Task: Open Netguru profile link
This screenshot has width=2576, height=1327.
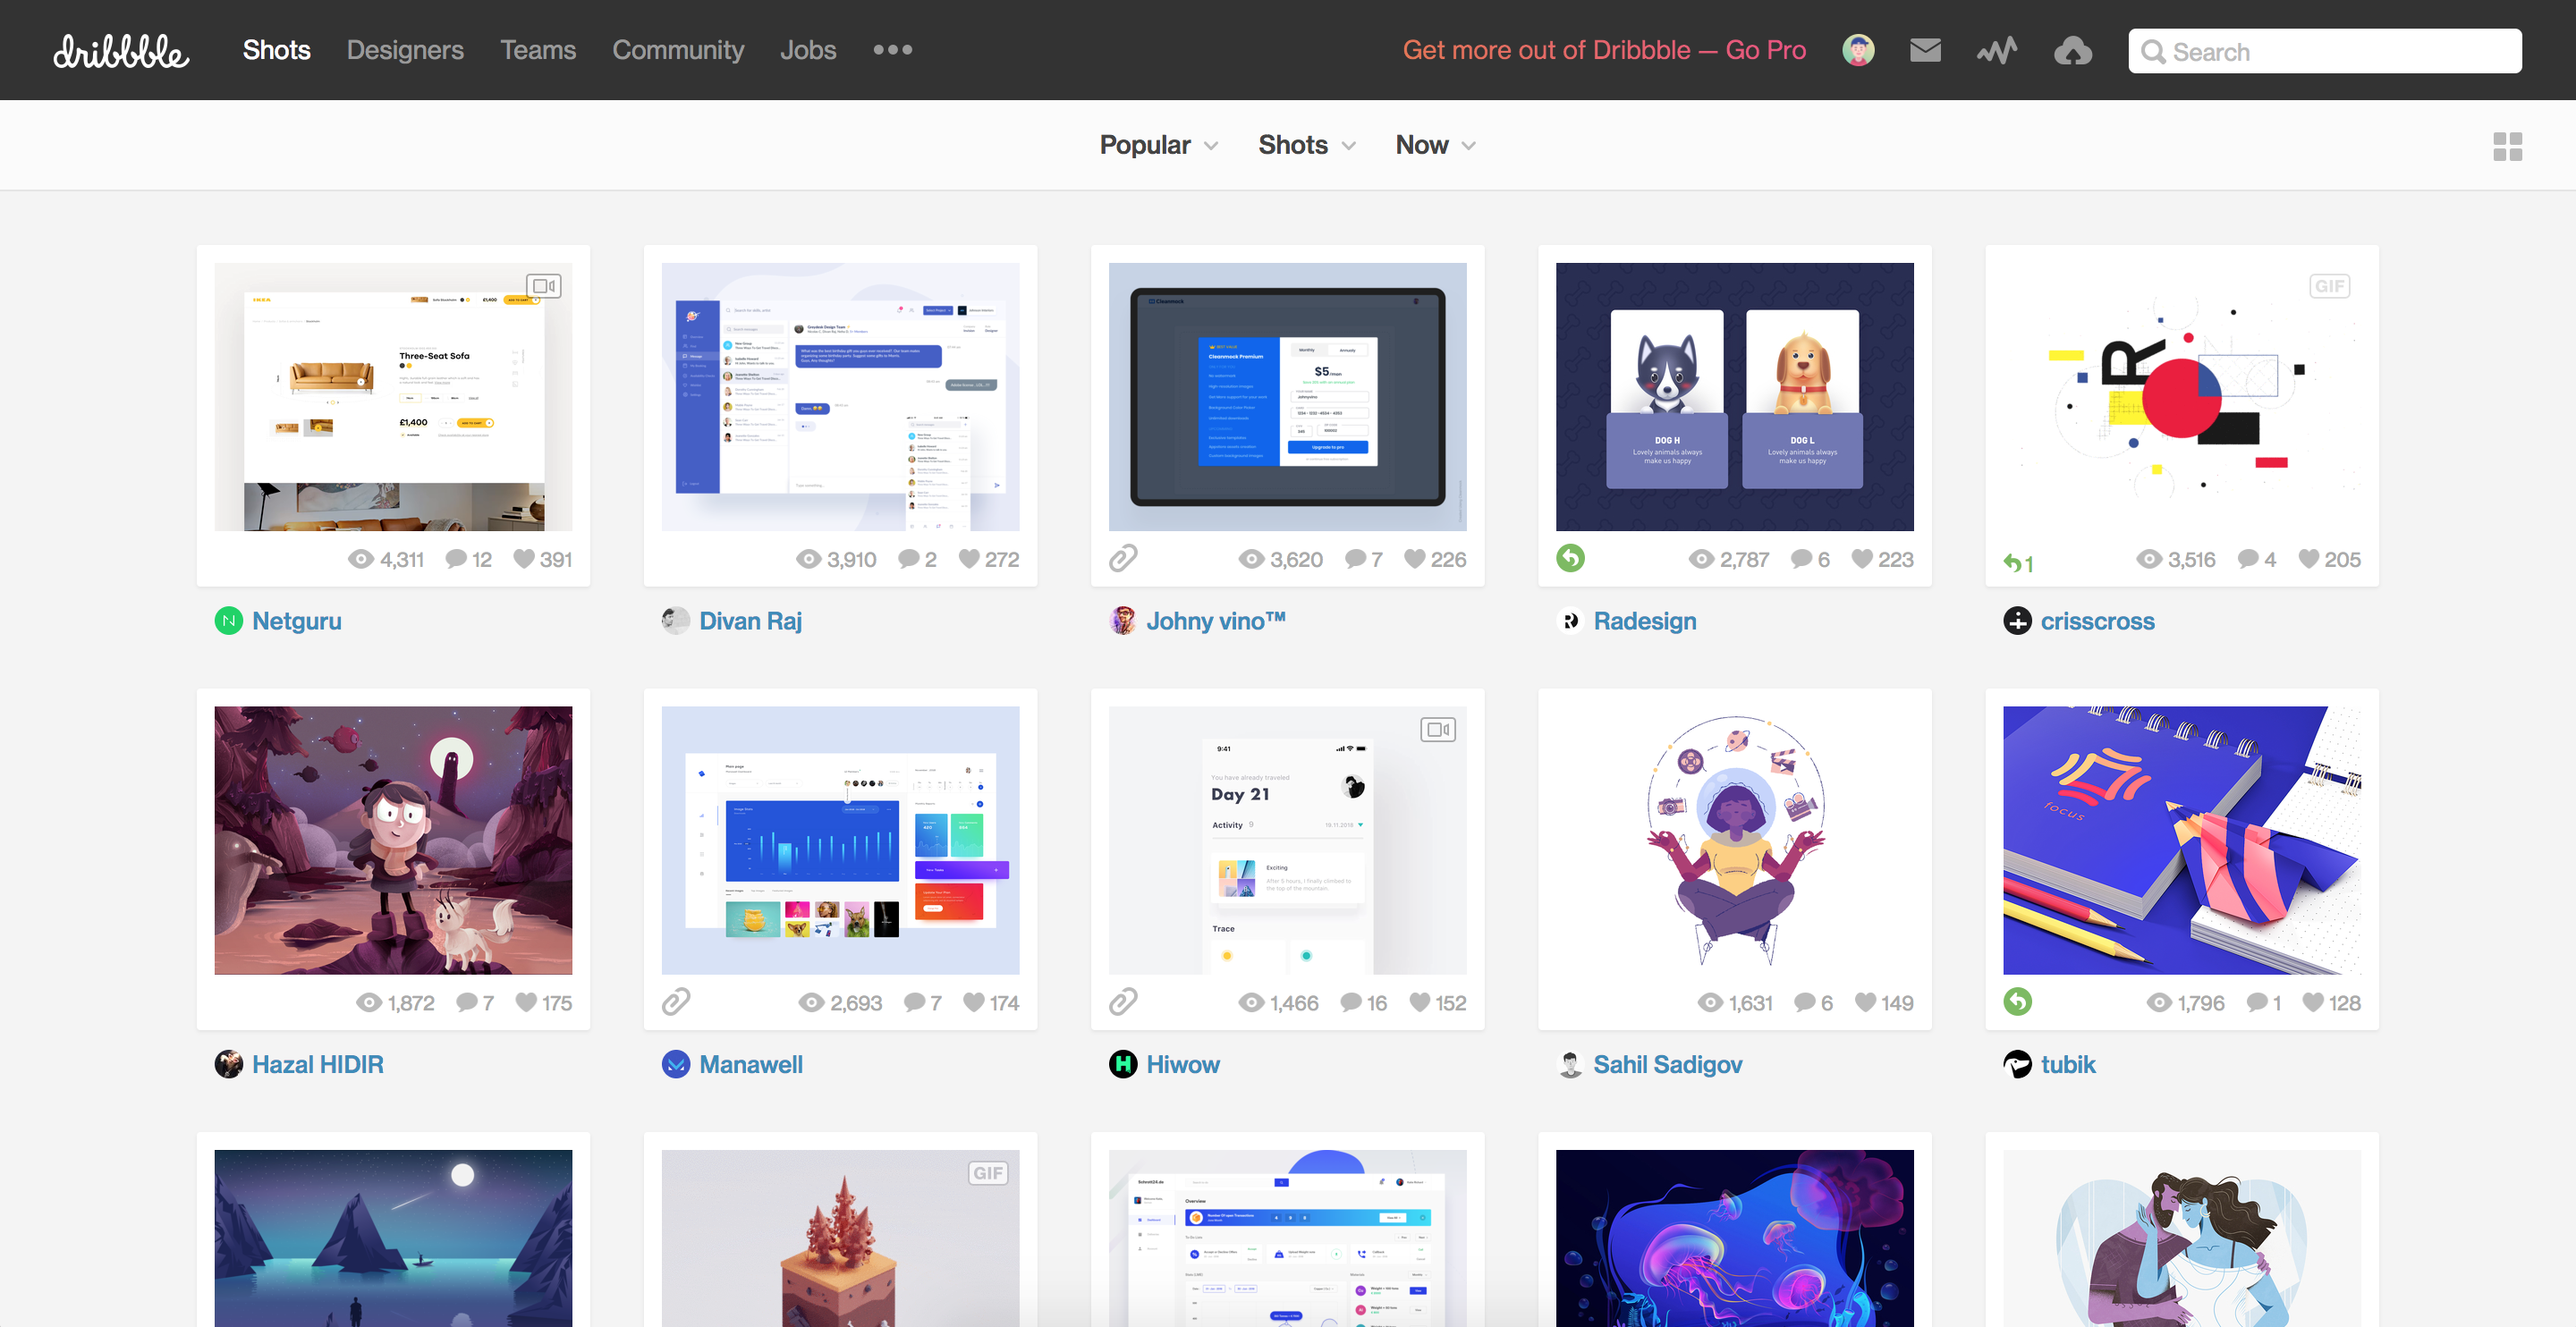Action: [297, 621]
